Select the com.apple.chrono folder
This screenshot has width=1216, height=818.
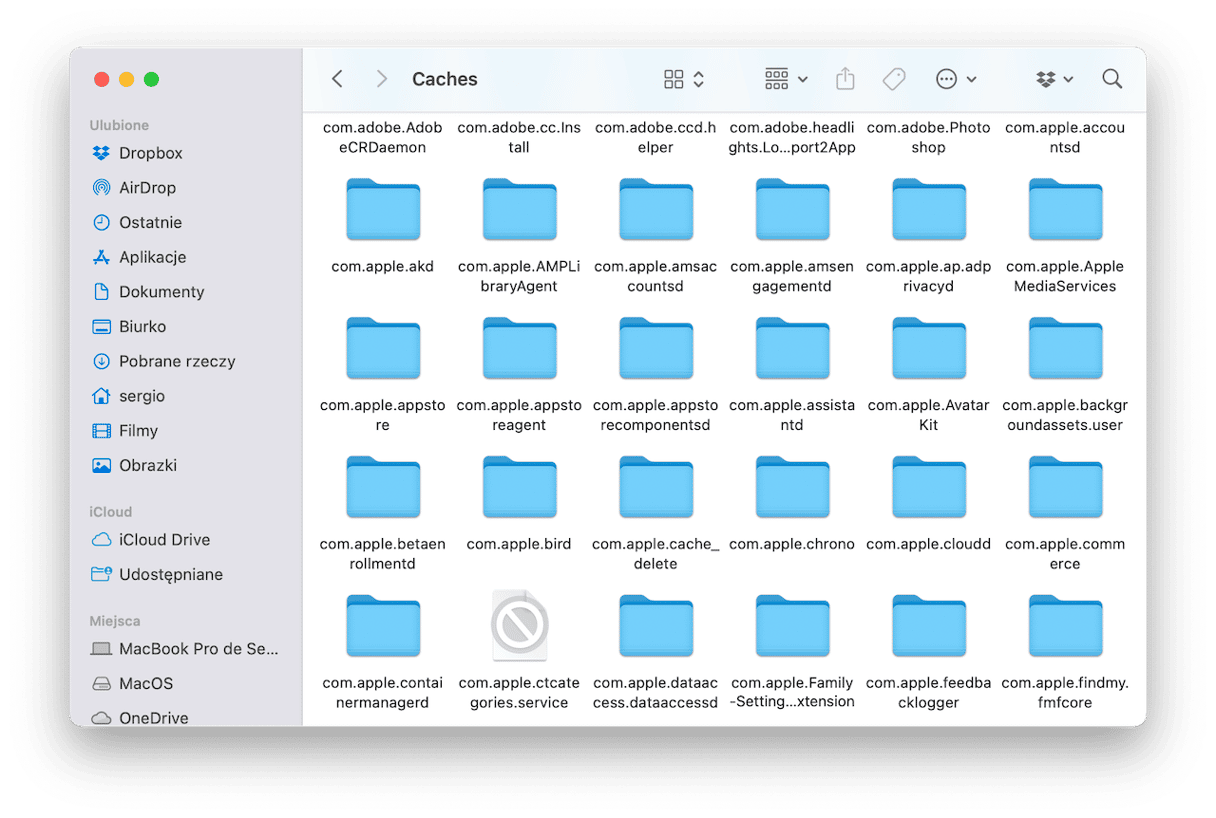(793, 488)
